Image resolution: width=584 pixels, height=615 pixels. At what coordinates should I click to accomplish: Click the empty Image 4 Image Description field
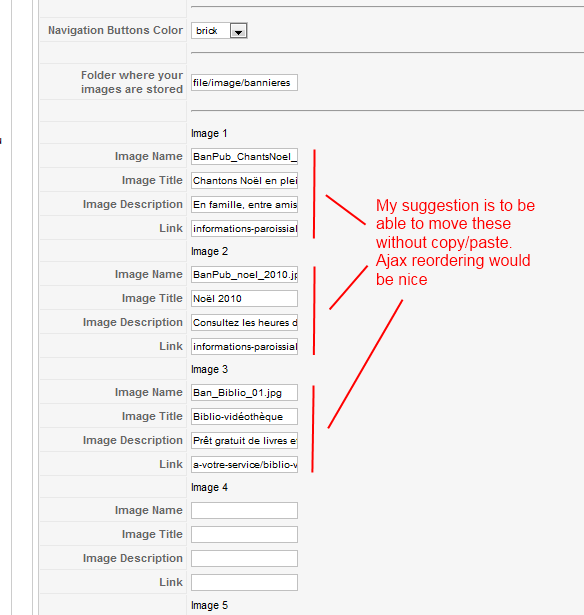coord(244,559)
